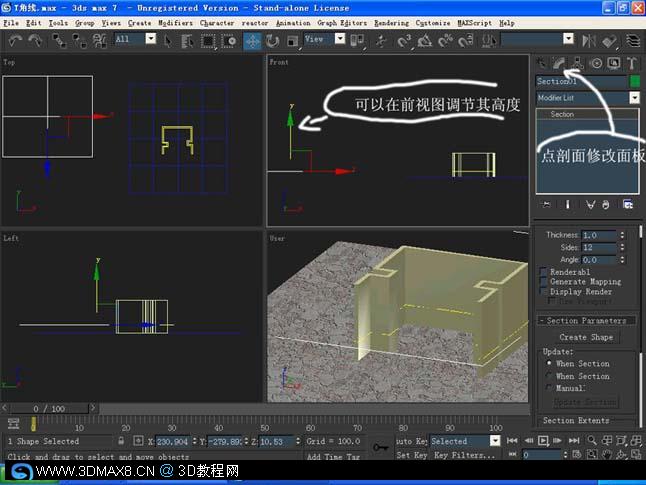Enable the Generate Mapping checkbox
This screenshot has height=485, width=646.
click(543, 281)
